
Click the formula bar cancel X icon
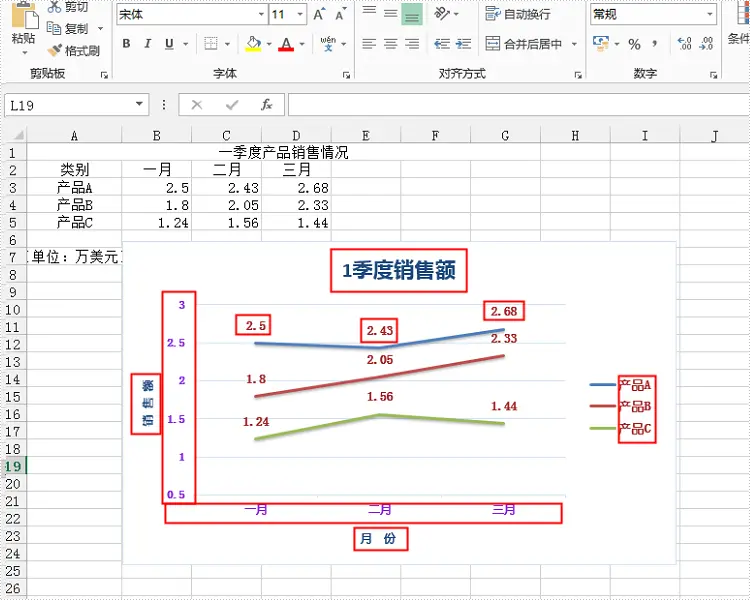point(197,105)
